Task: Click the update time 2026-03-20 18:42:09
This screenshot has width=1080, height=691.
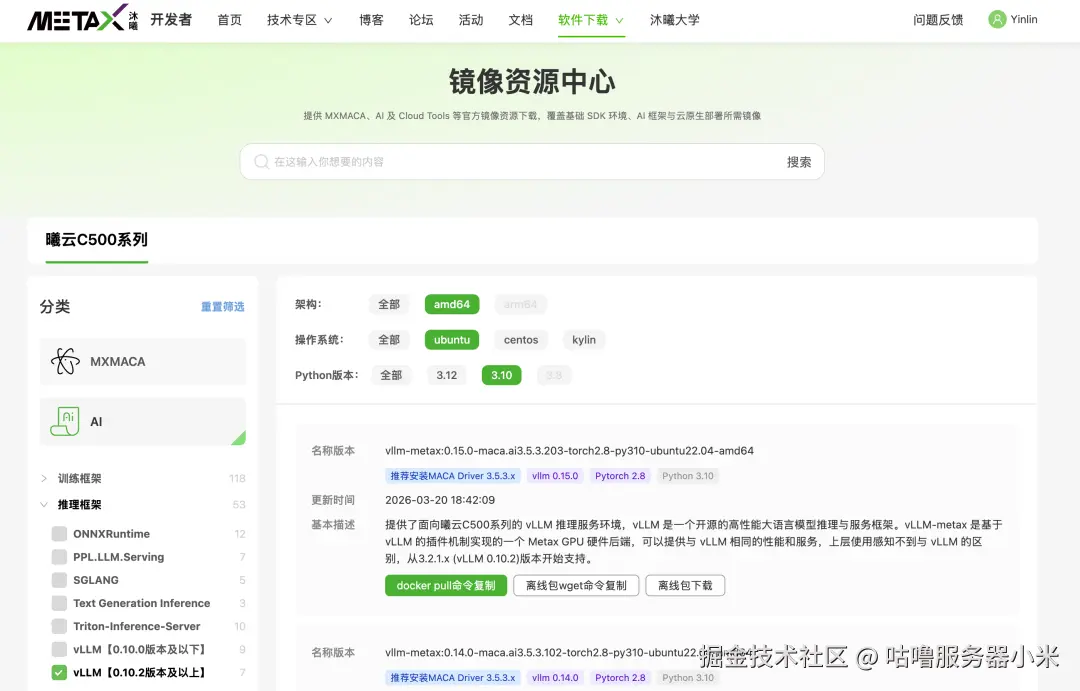Action: (x=439, y=499)
